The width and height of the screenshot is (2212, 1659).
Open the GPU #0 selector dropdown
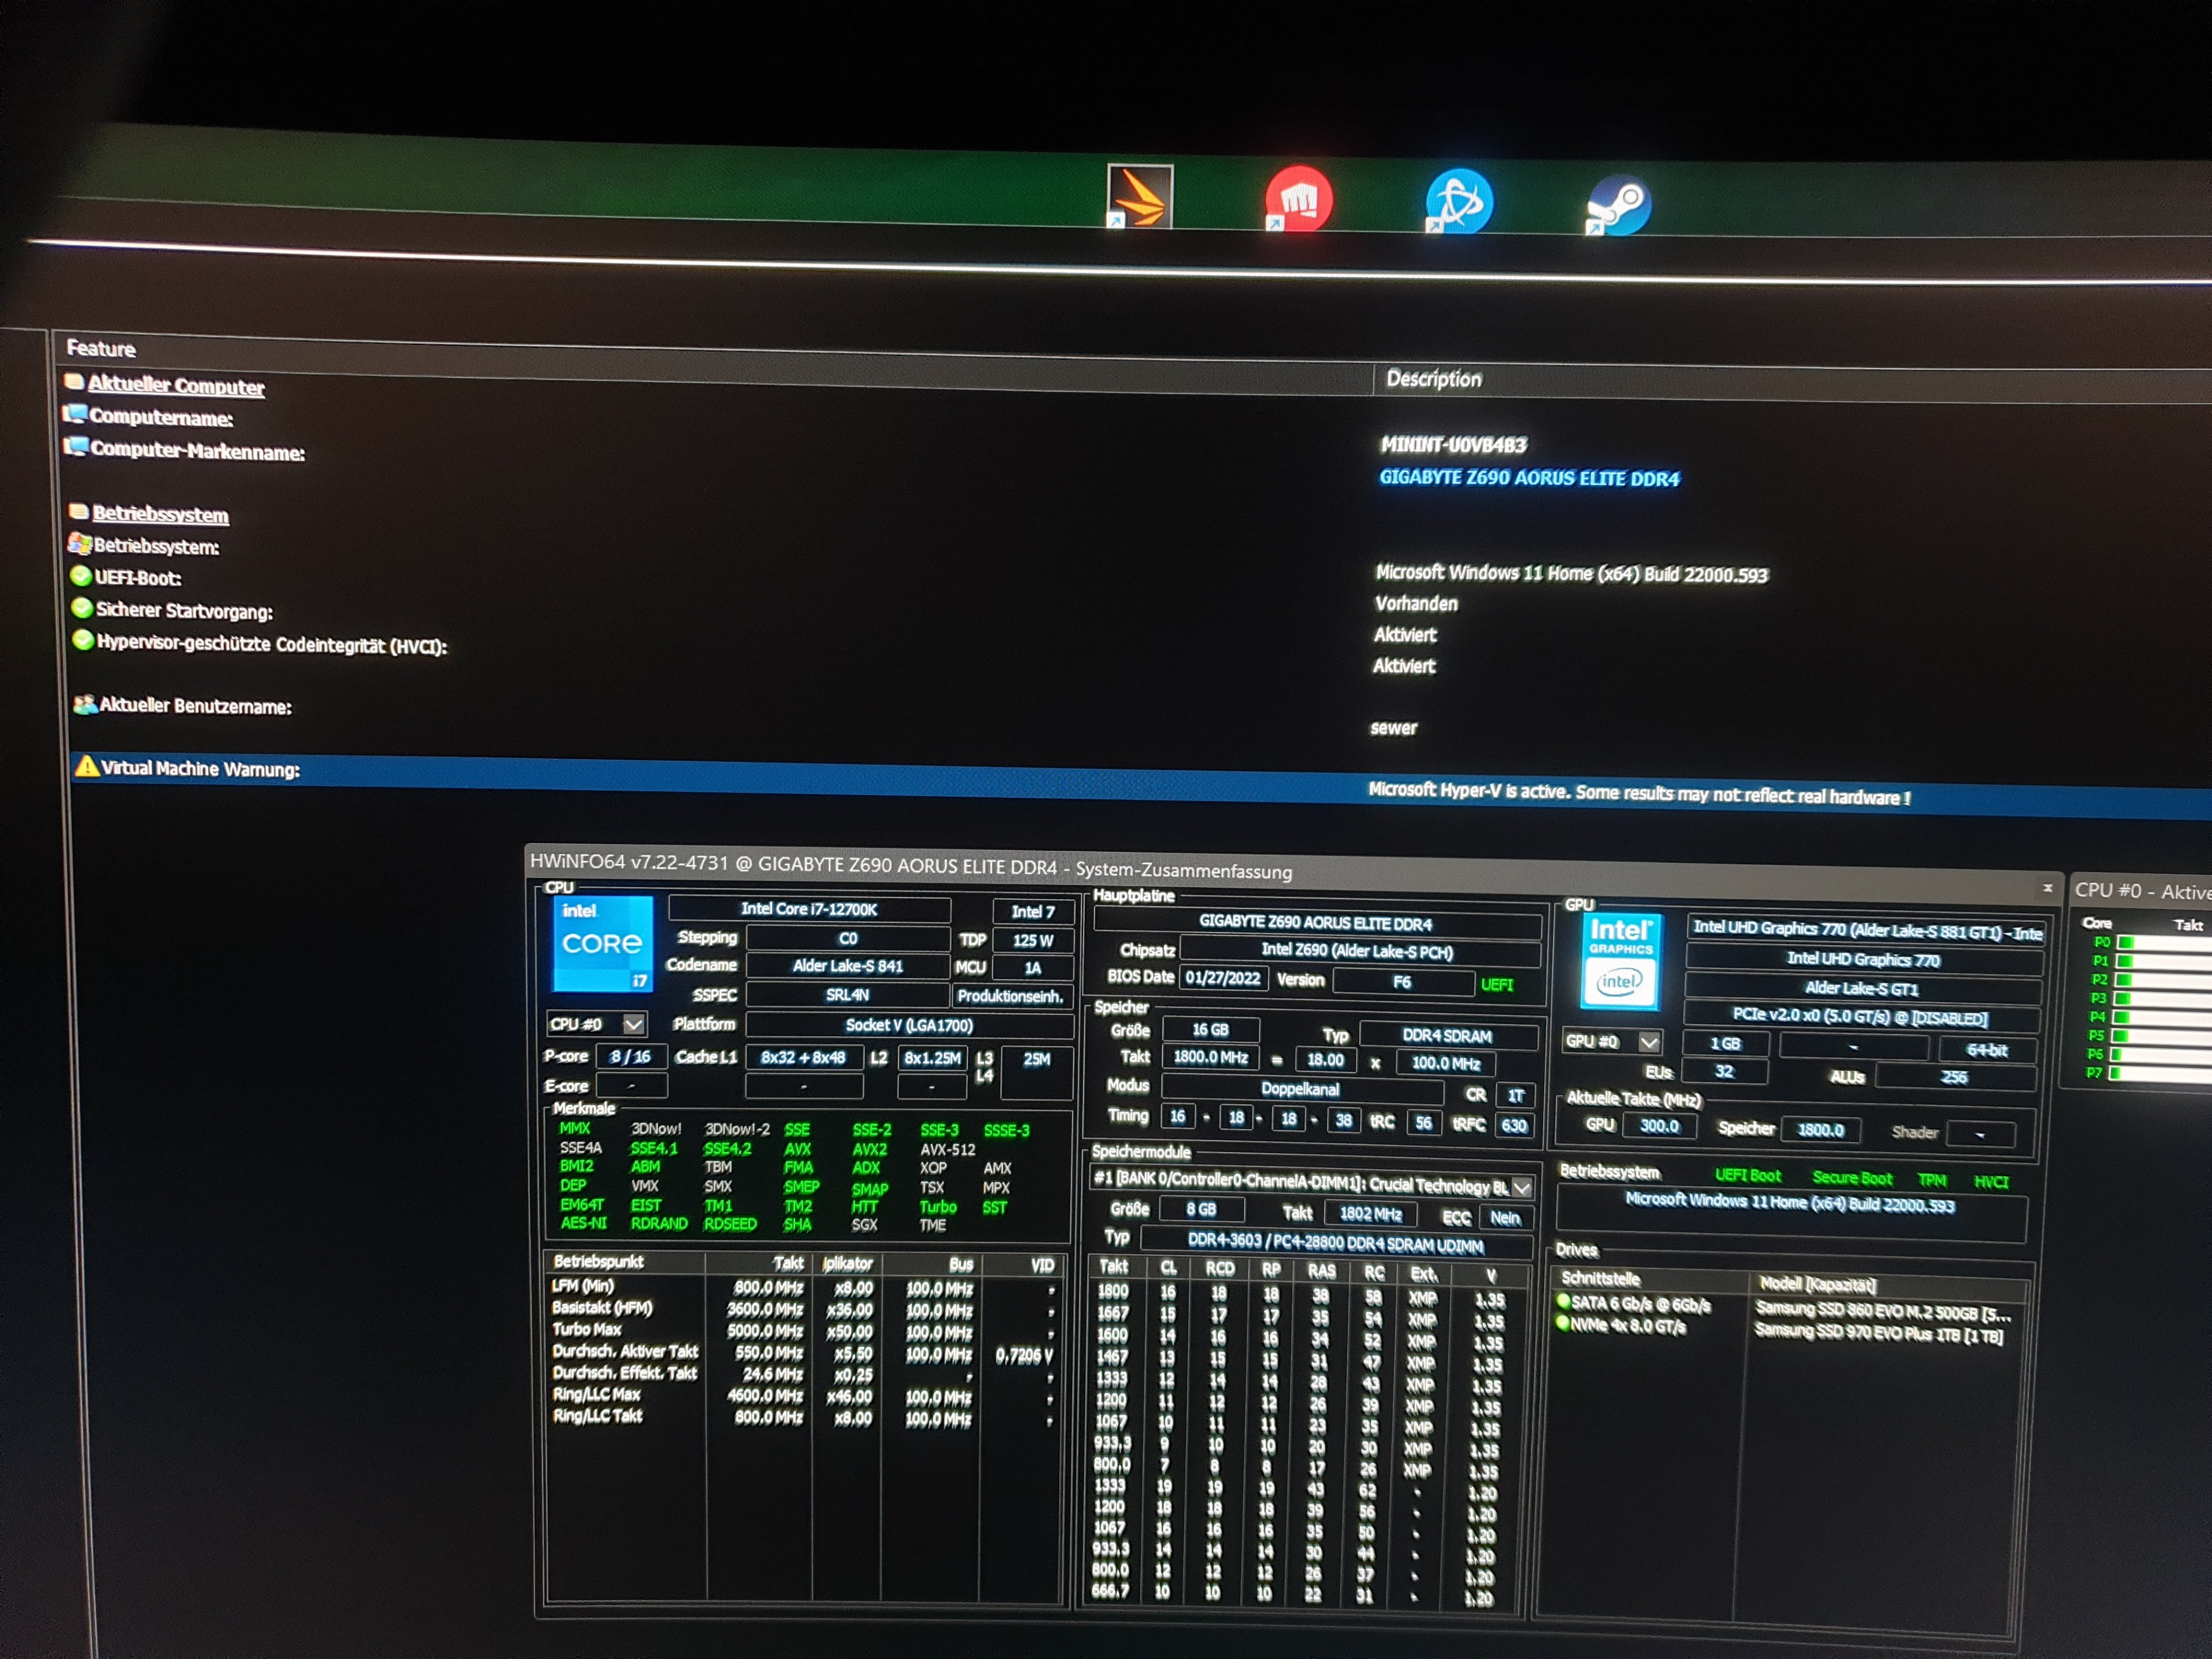(1649, 1042)
